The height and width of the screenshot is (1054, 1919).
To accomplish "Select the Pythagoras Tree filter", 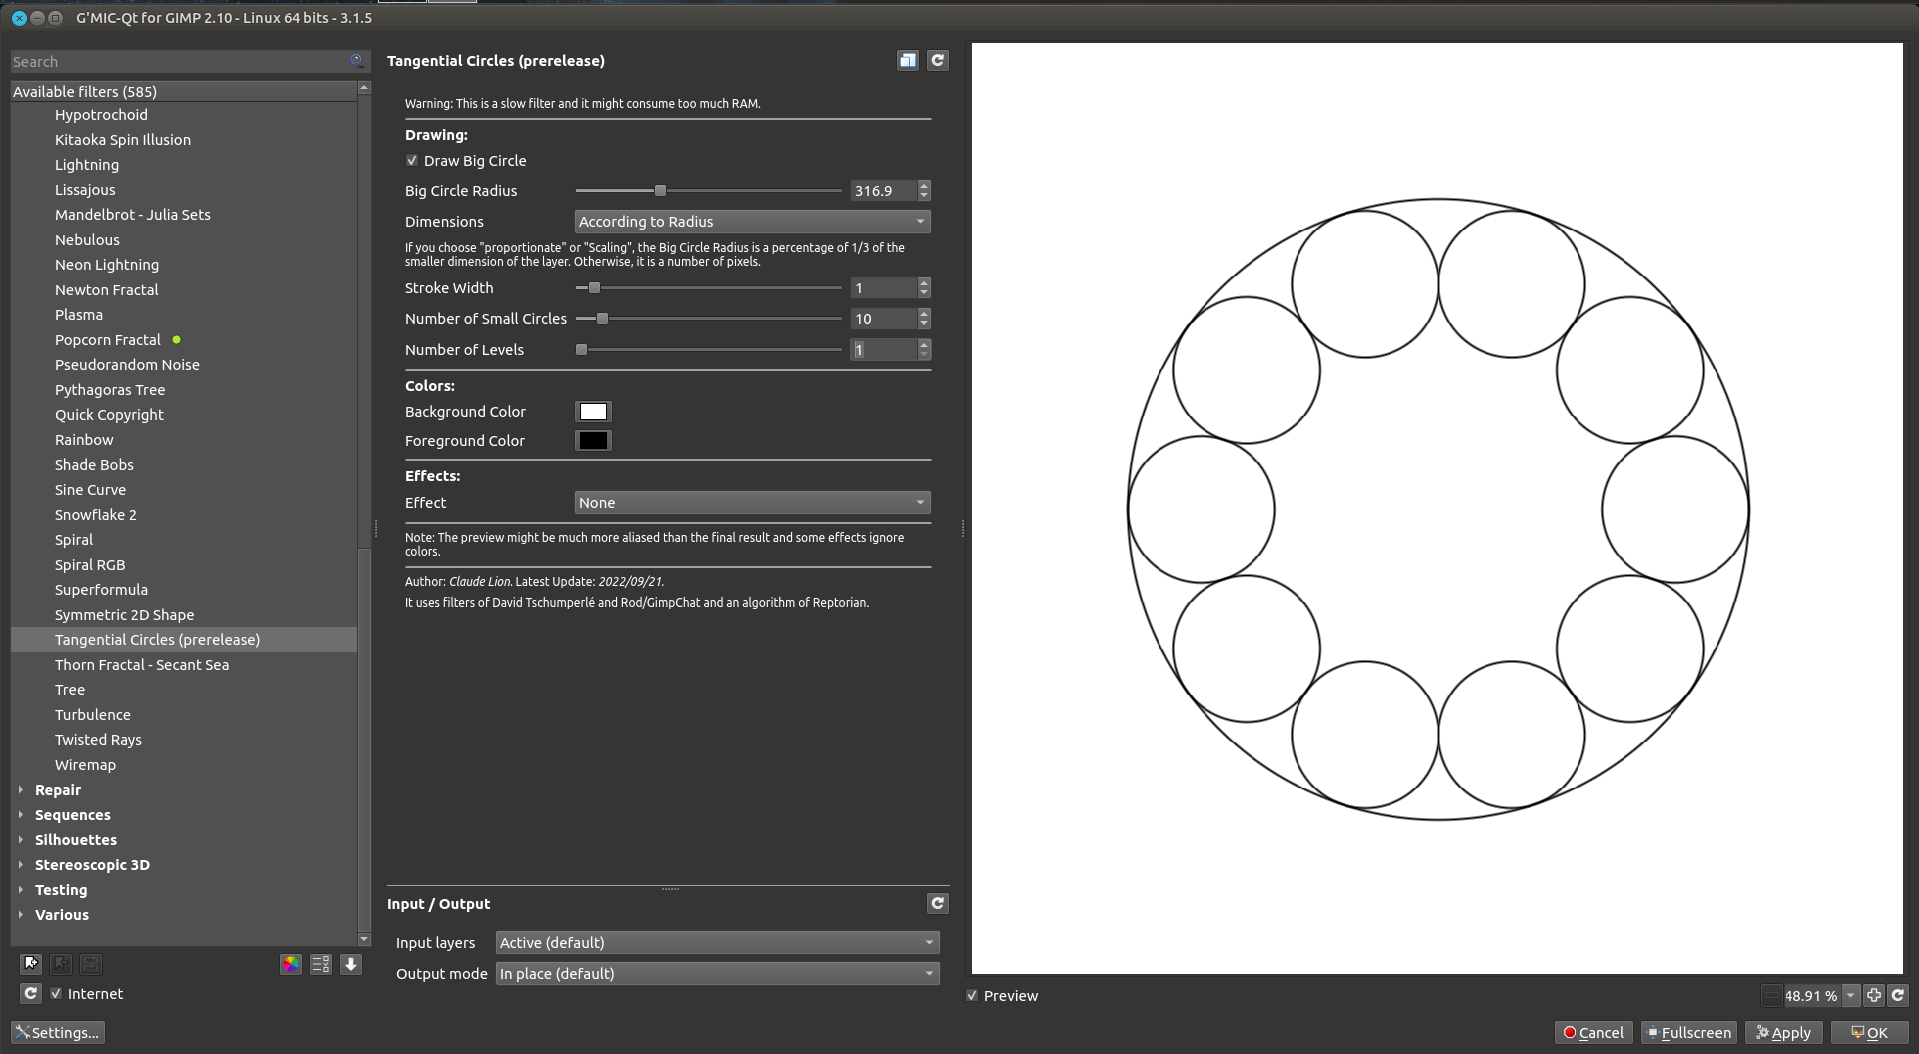I will pyautogui.click(x=110, y=390).
